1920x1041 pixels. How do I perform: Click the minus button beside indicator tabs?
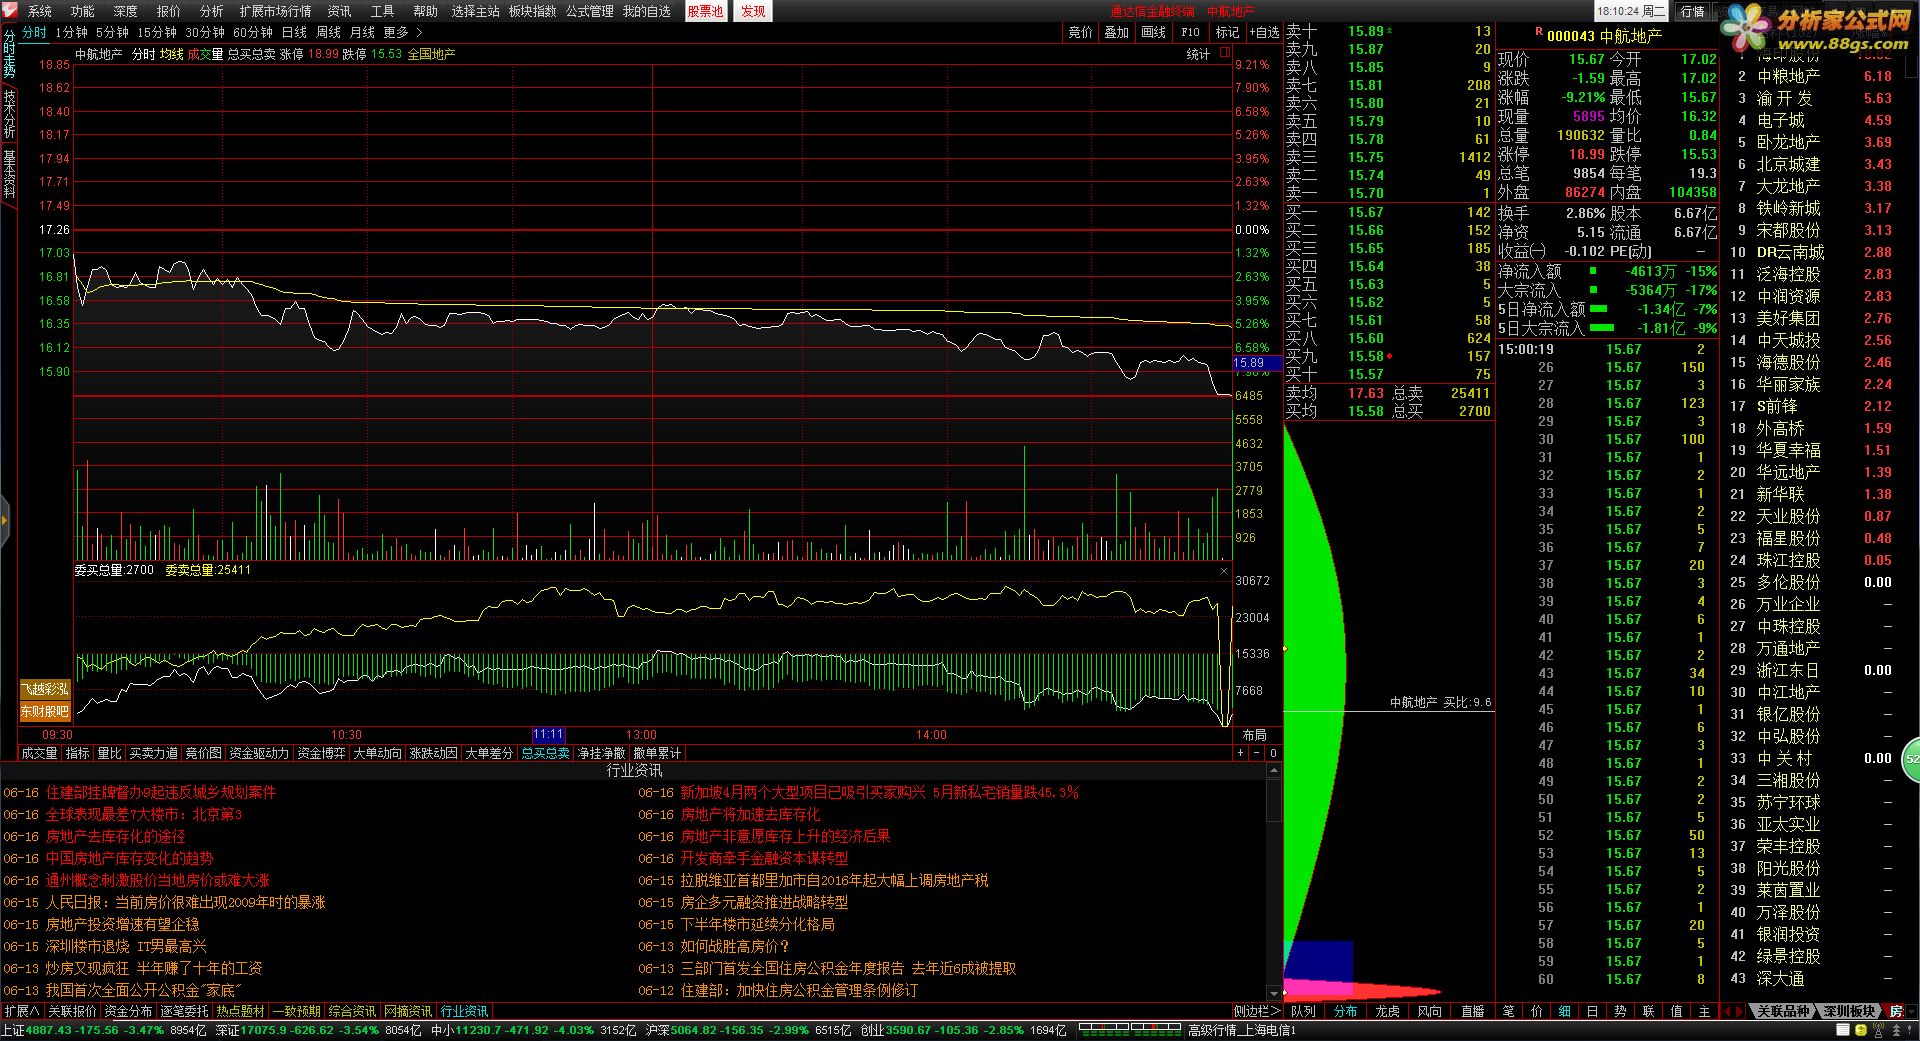(x=1257, y=753)
